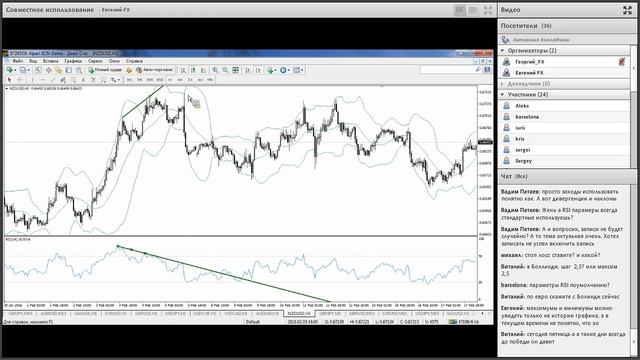Switch timeframe to H4
640x360 pixels.
180,80
